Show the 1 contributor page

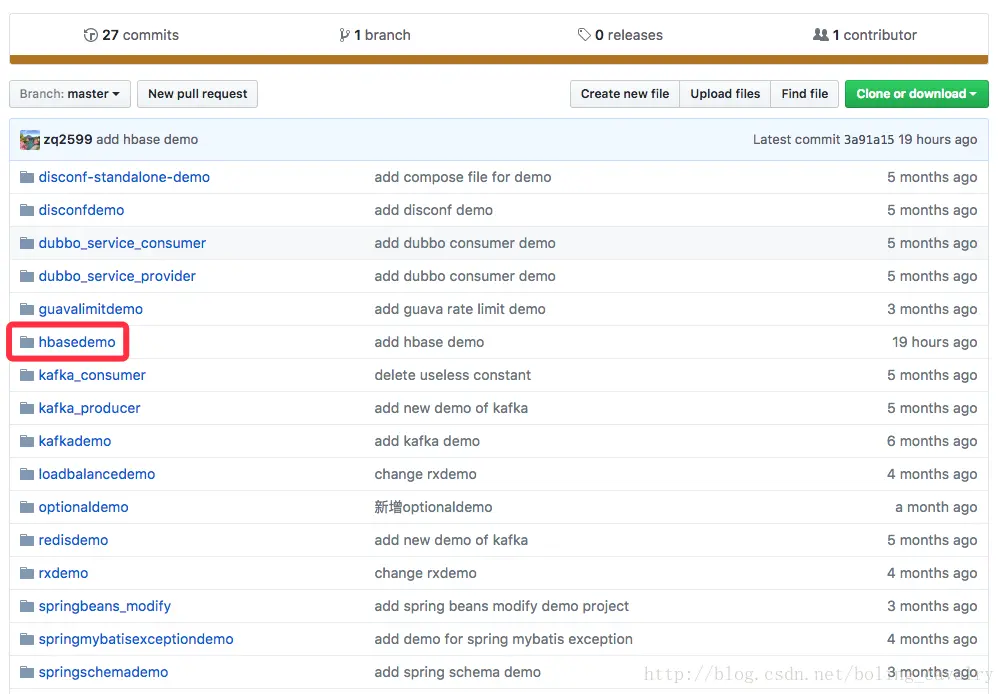pos(865,35)
